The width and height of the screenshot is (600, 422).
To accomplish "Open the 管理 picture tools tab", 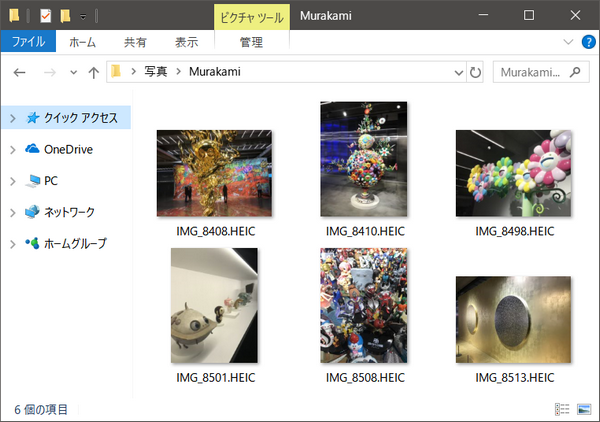I will click(251, 42).
